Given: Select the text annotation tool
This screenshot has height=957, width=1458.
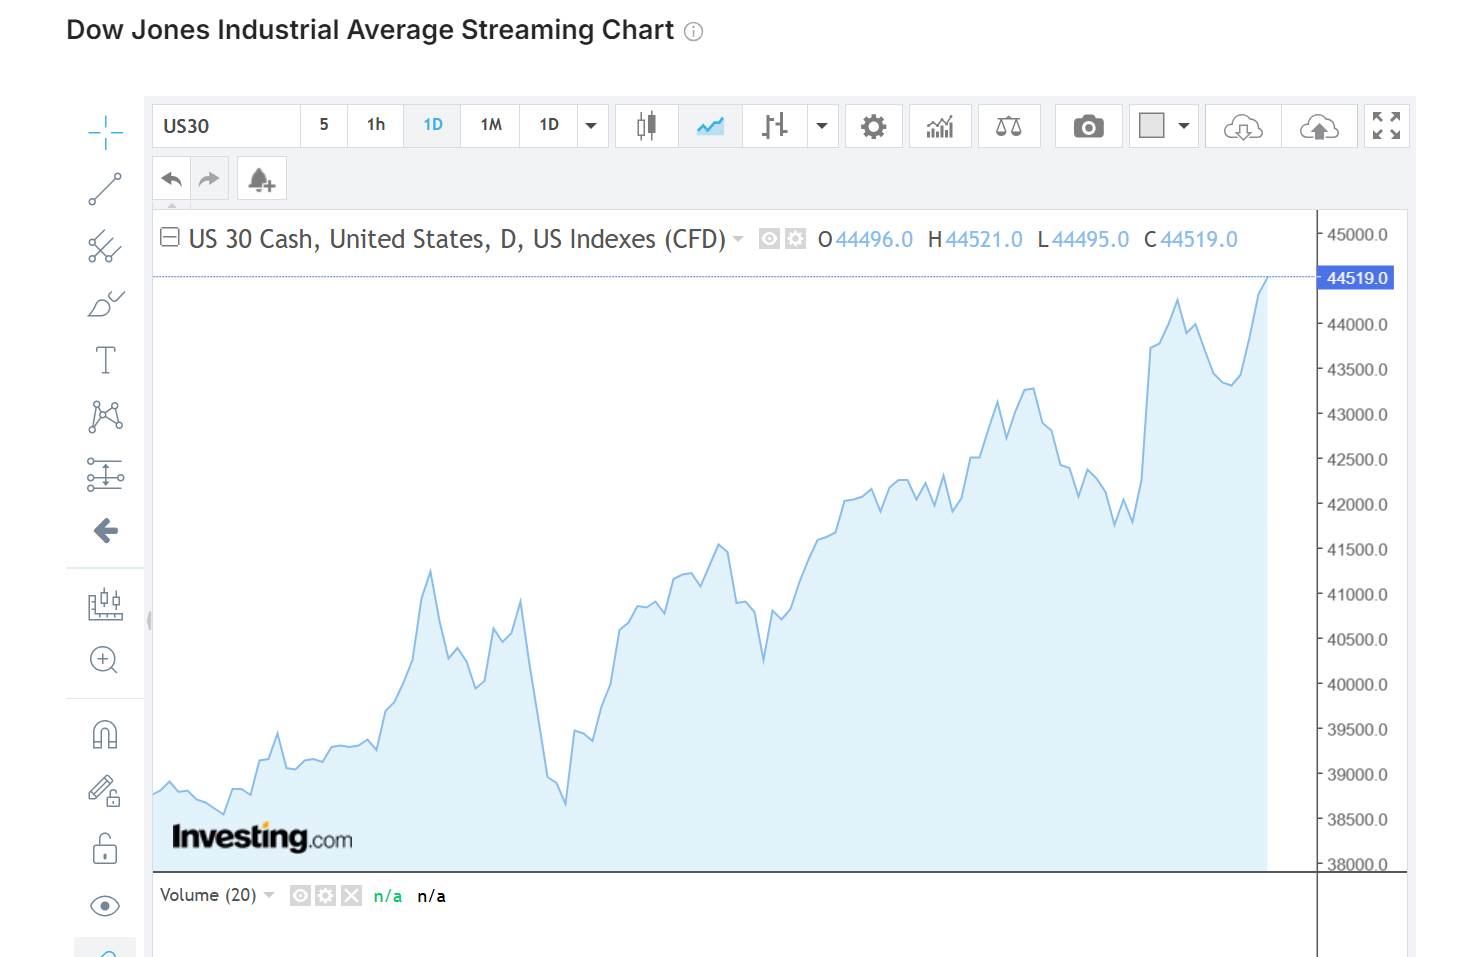Looking at the screenshot, I should click(105, 360).
